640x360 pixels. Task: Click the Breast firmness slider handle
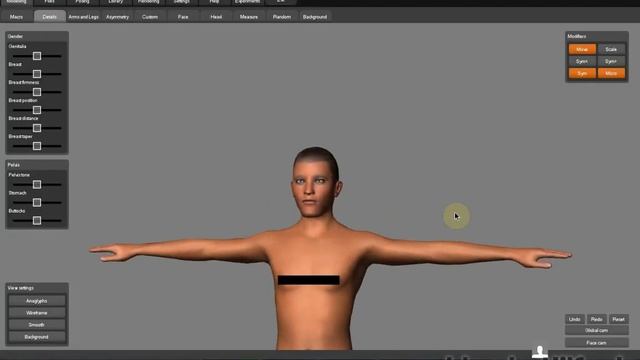coord(37,92)
